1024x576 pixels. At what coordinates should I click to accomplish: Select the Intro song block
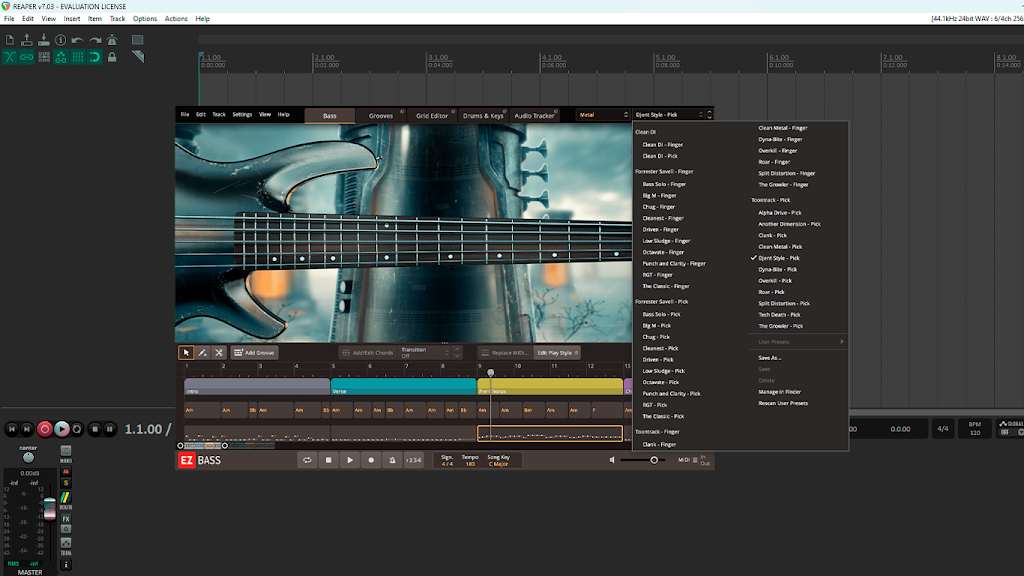coord(257,387)
